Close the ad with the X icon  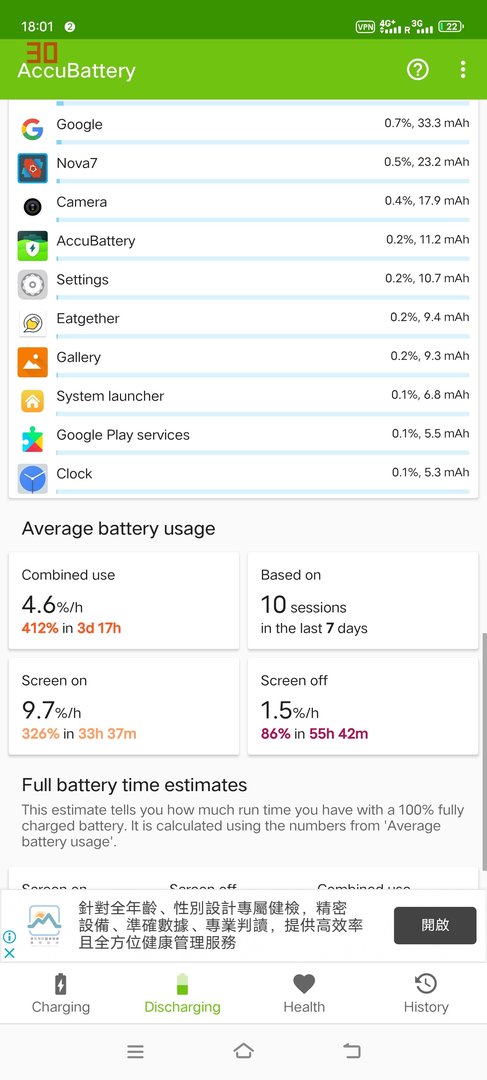click(10, 954)
